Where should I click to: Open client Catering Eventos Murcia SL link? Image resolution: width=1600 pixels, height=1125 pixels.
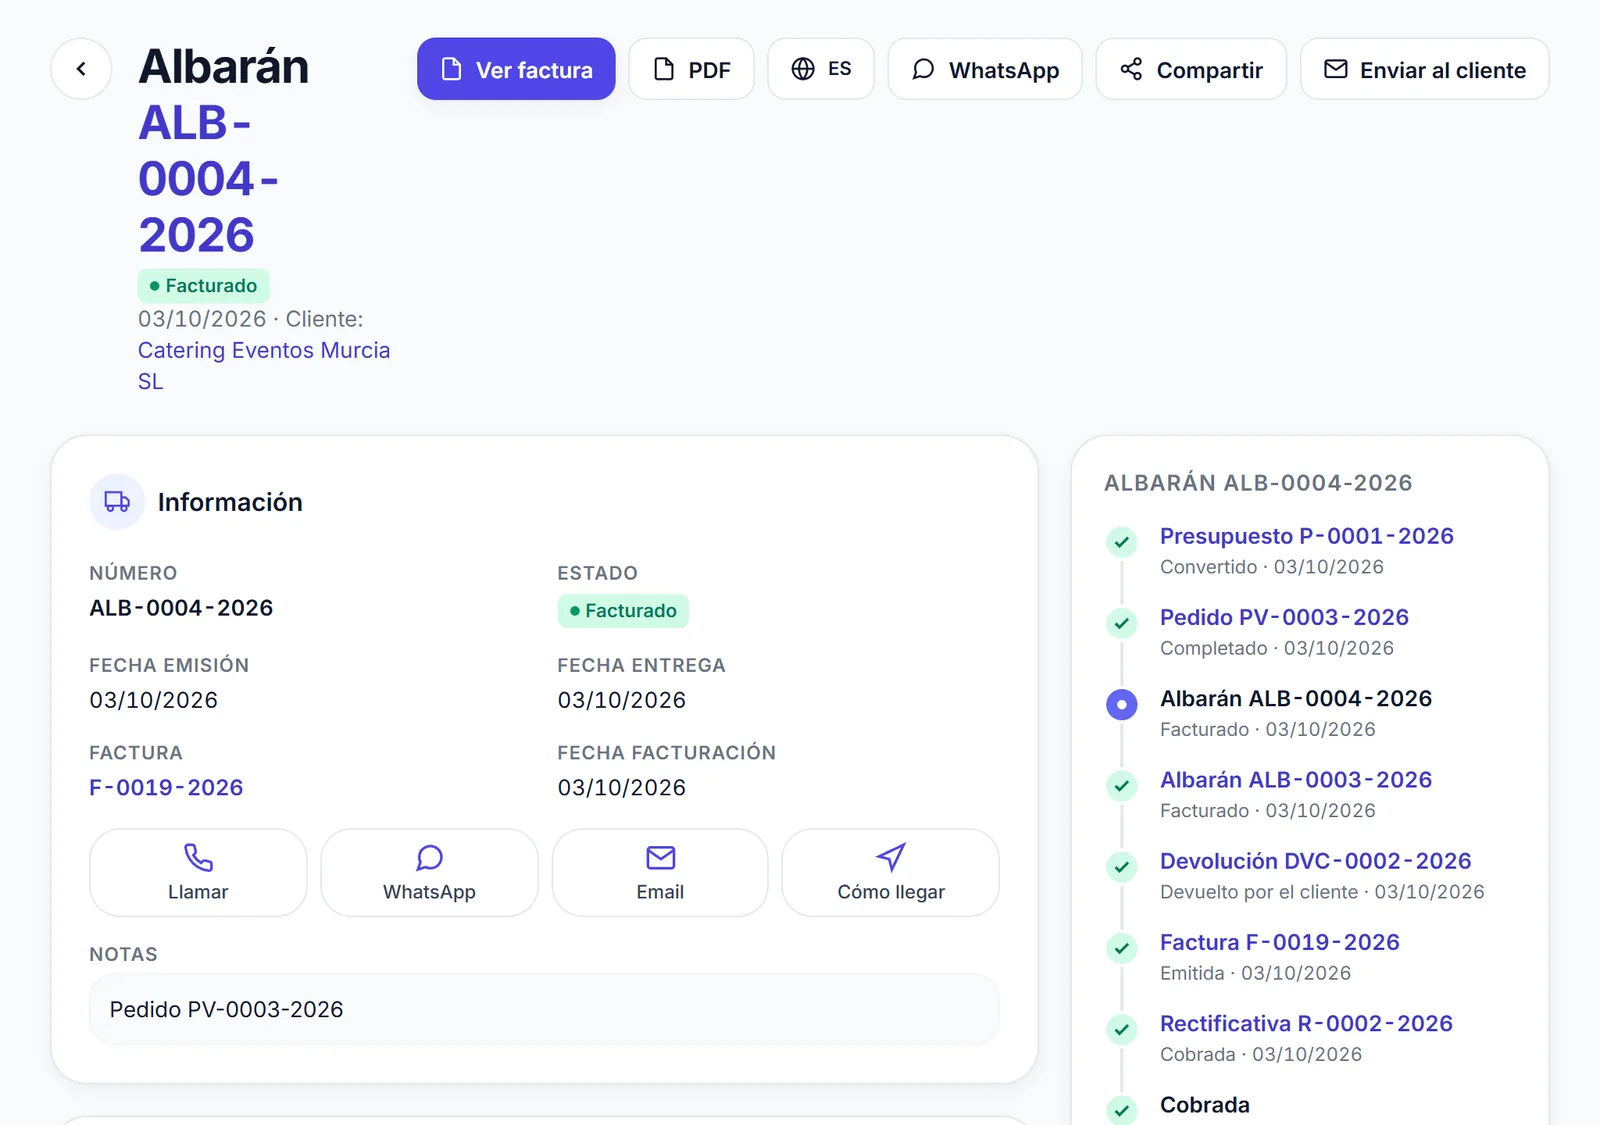[264, 366]
